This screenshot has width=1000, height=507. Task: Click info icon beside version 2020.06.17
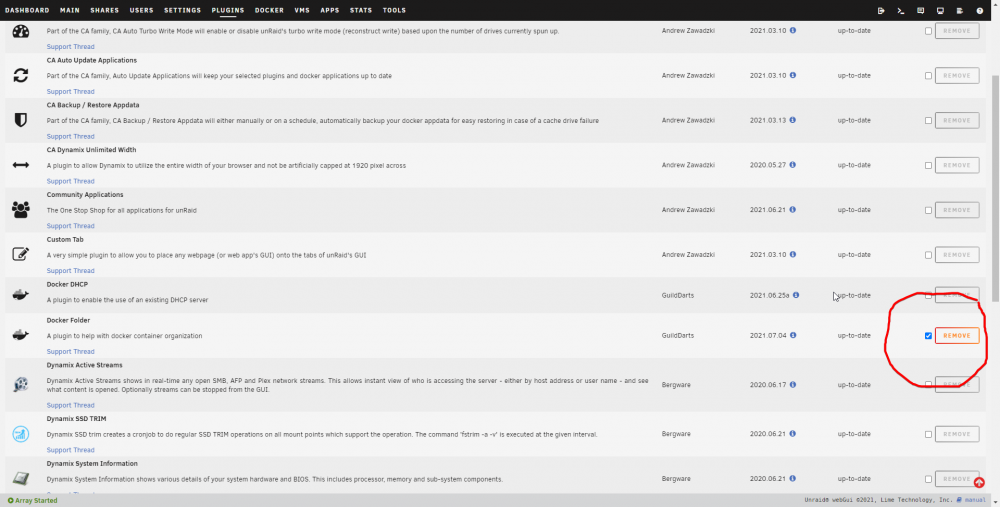[793, 385]
